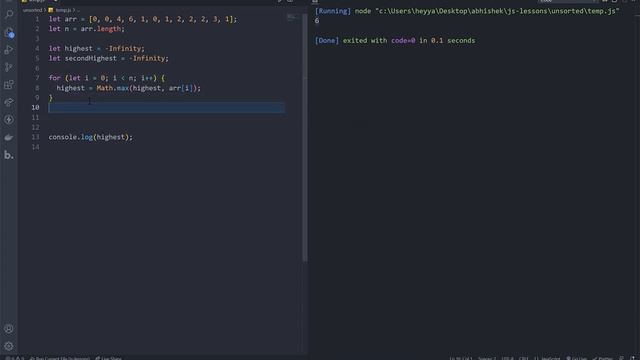Open the Extensions view
640x360 pixels.
click(9, 85)
